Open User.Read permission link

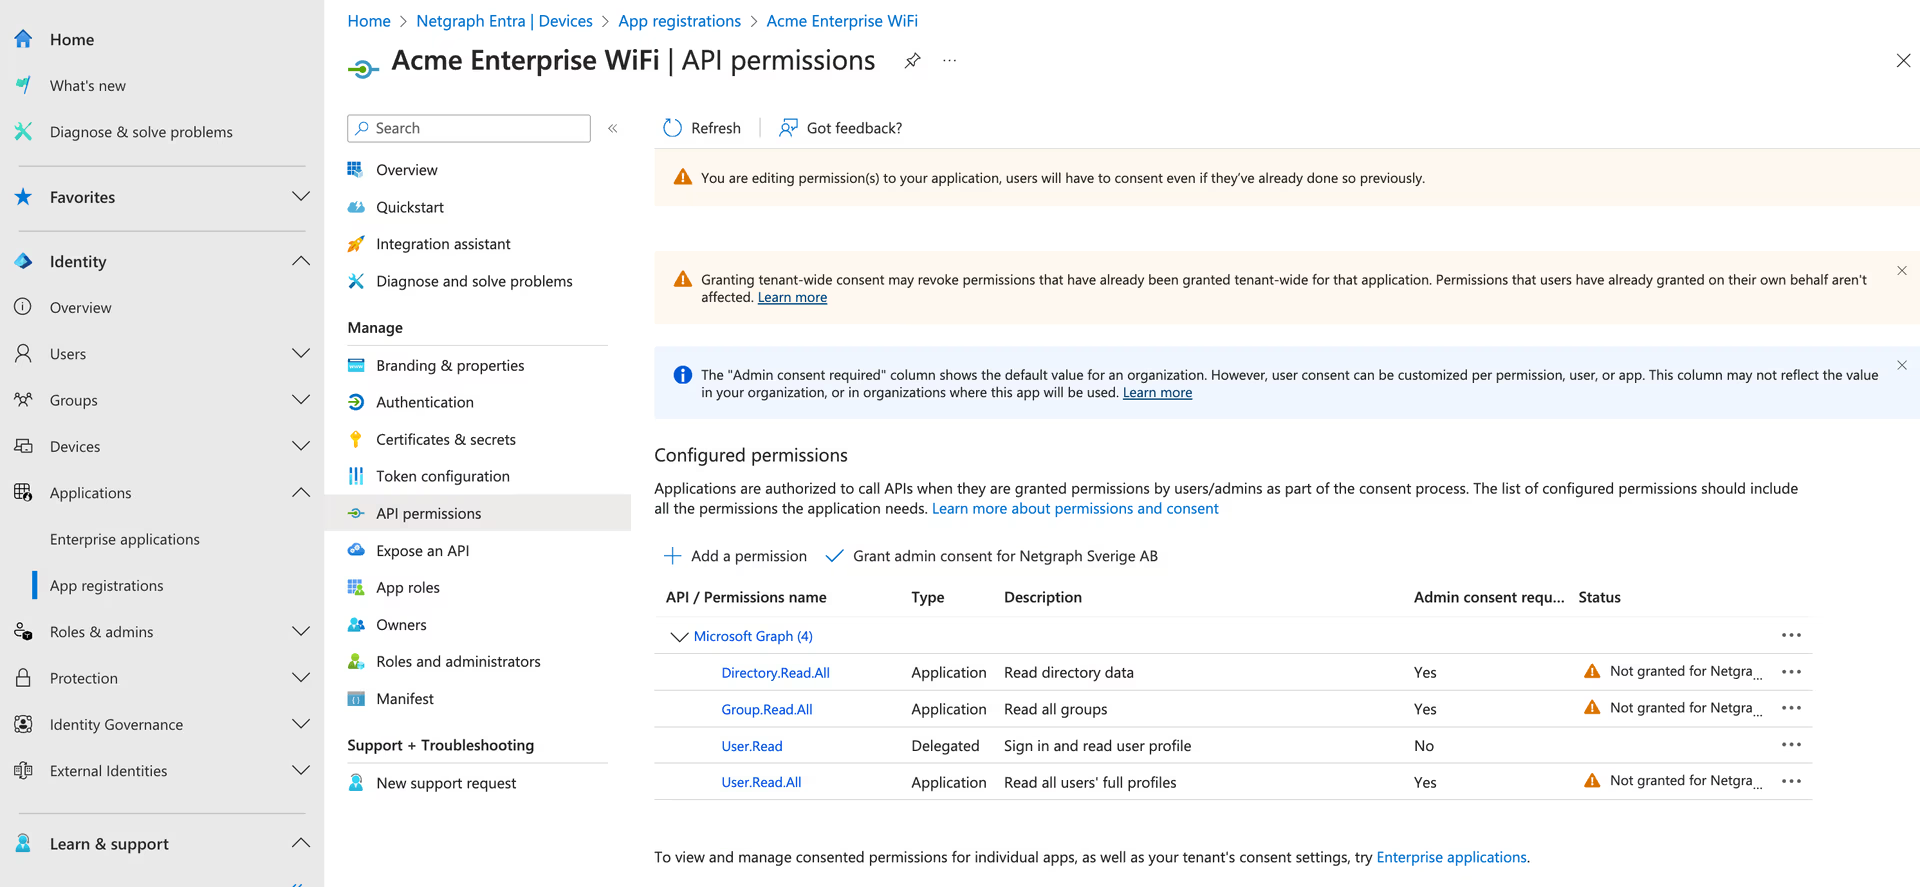752,746
